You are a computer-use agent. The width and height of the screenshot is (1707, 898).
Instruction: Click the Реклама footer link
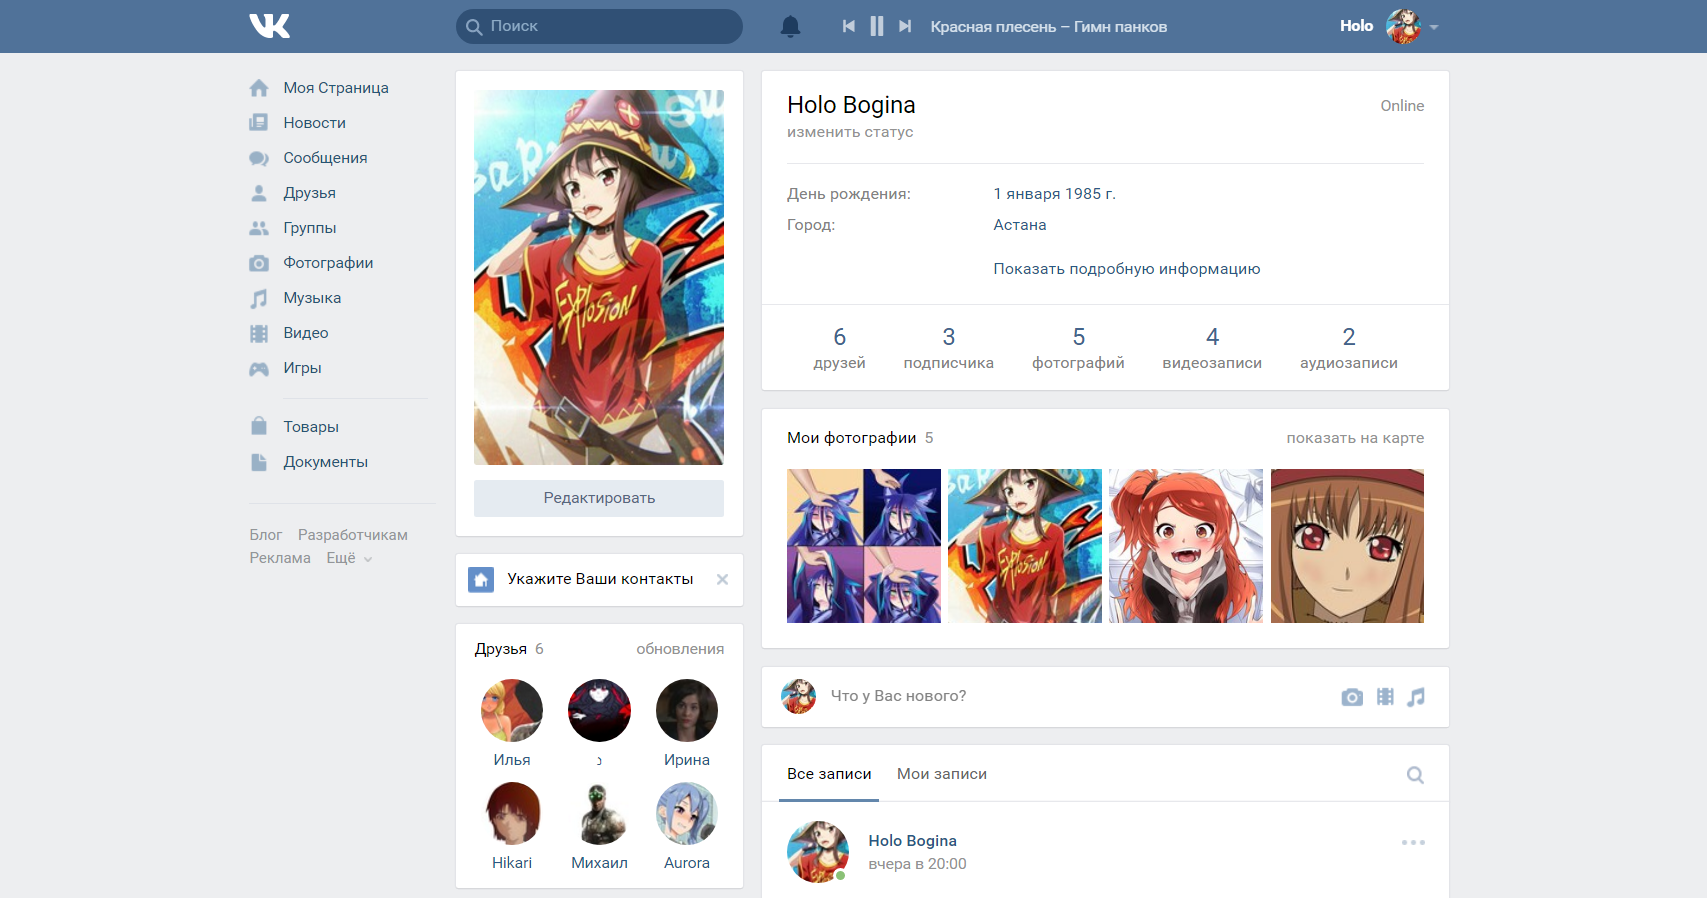(280, 558)
